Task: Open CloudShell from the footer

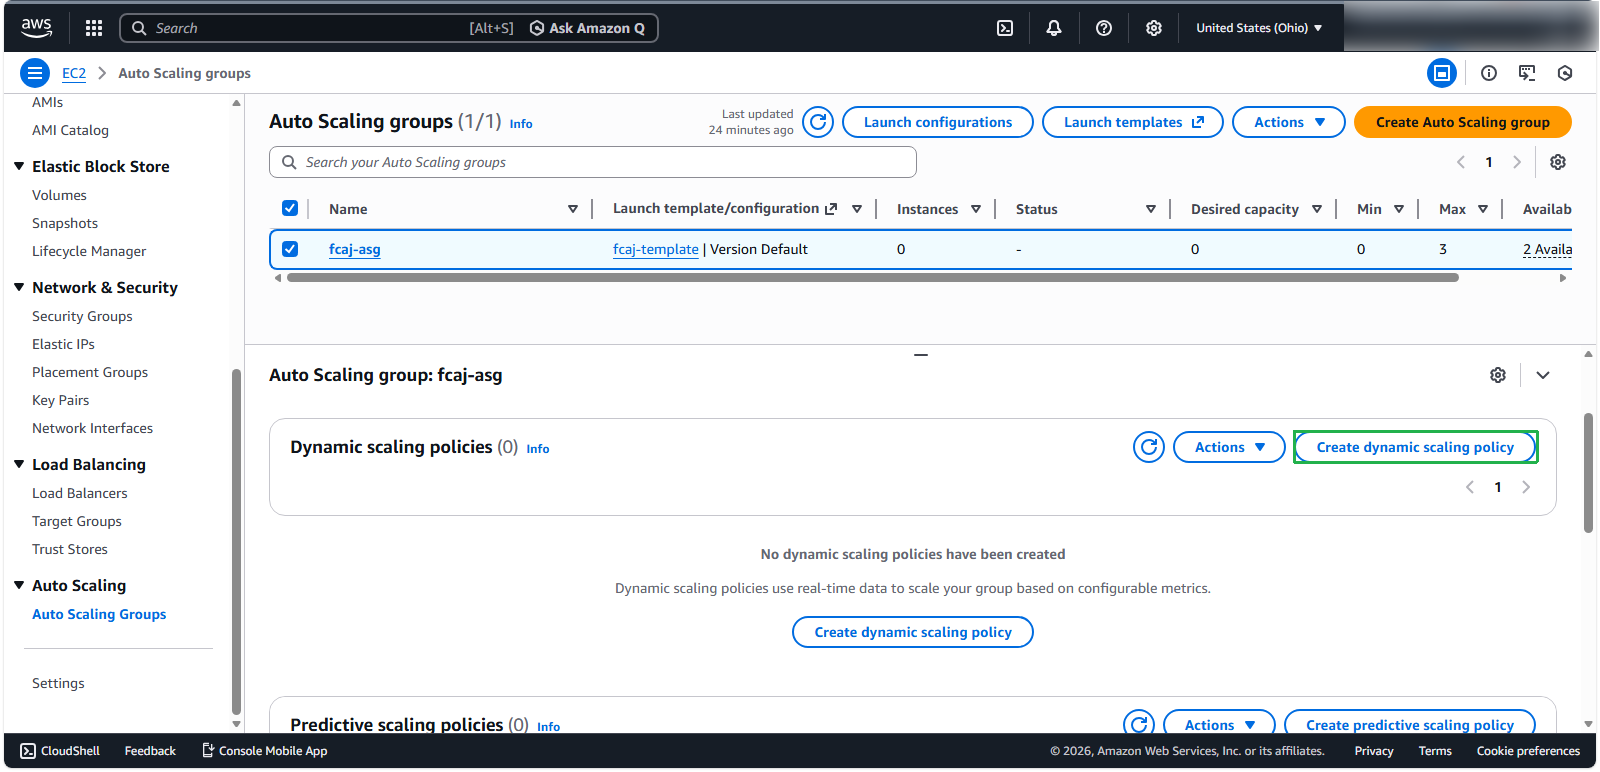Action: pos(60,751)
